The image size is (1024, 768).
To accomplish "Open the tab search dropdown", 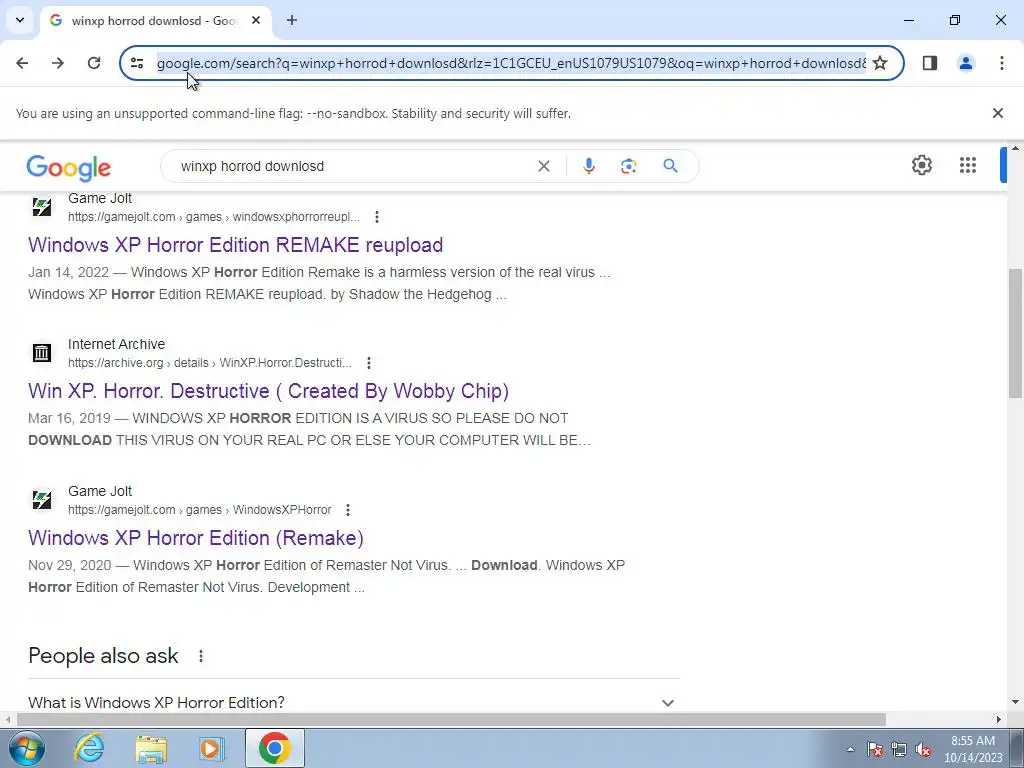I will tap(20, 20).
